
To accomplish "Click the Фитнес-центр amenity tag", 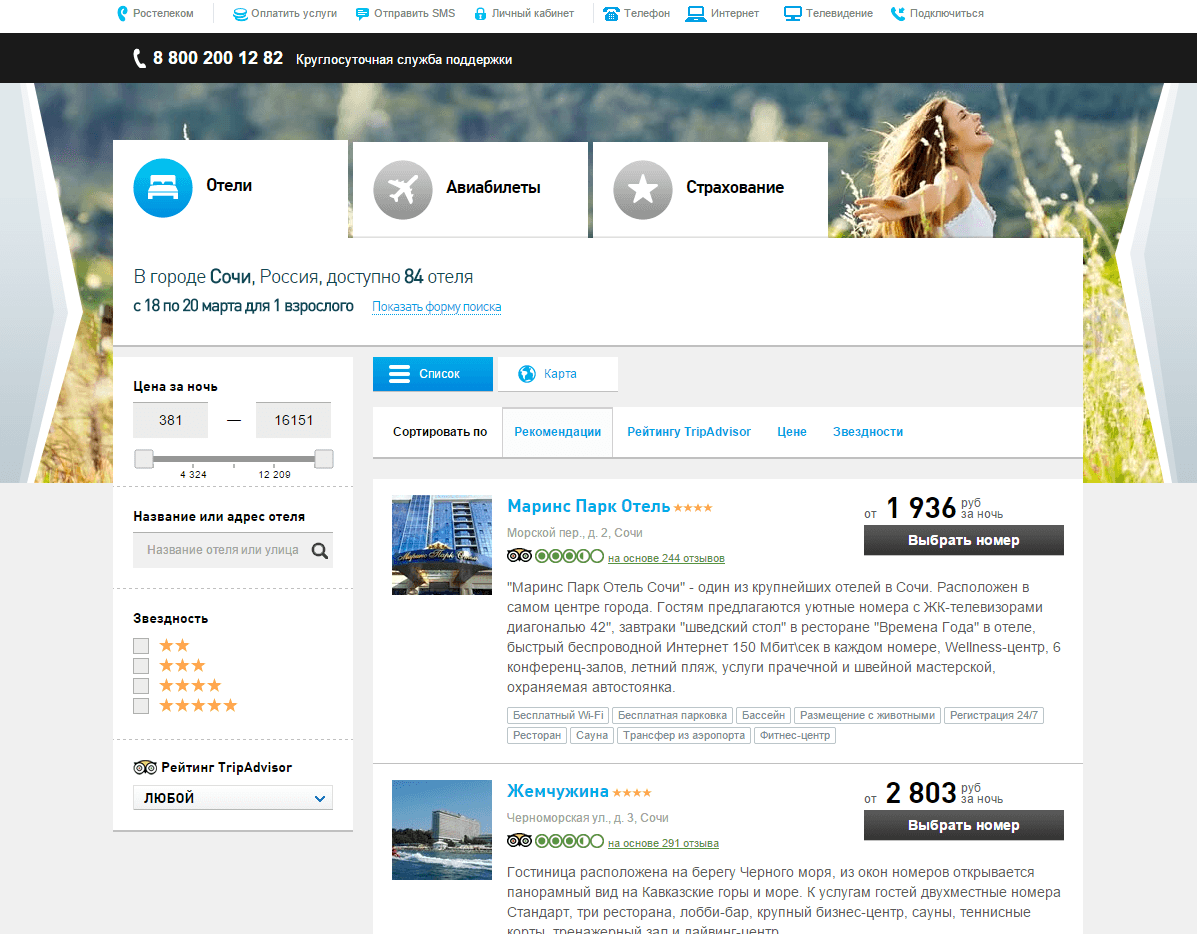I will [x=795, y=735].
